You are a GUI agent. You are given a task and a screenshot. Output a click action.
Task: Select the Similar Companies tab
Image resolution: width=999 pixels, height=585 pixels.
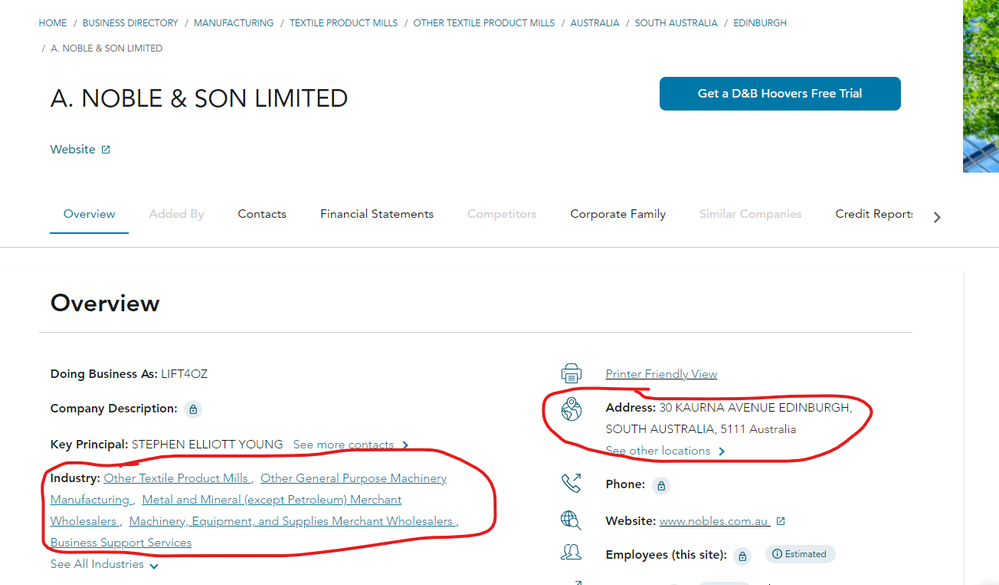point(750,214)
